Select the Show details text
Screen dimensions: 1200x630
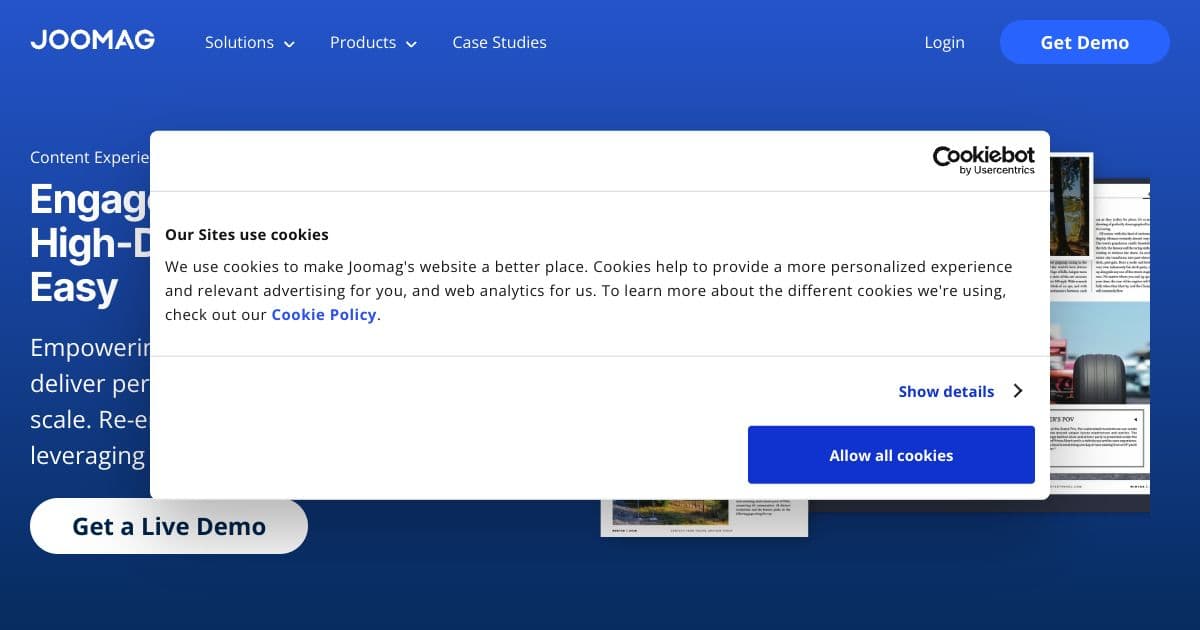point(946,391)
